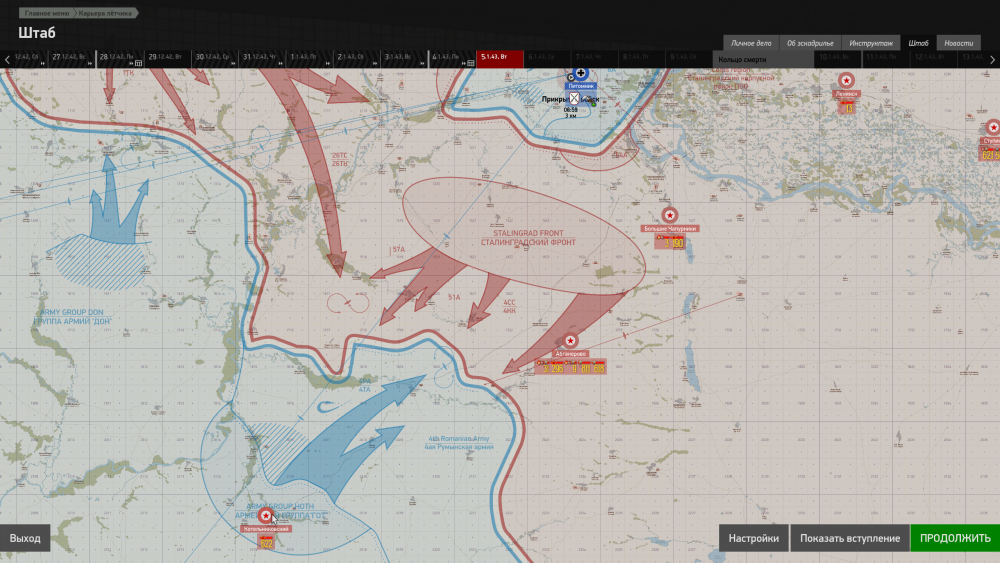Click the STALINGRAD FRONT map label
The image size is (1000, 563).
coord(528,233)
